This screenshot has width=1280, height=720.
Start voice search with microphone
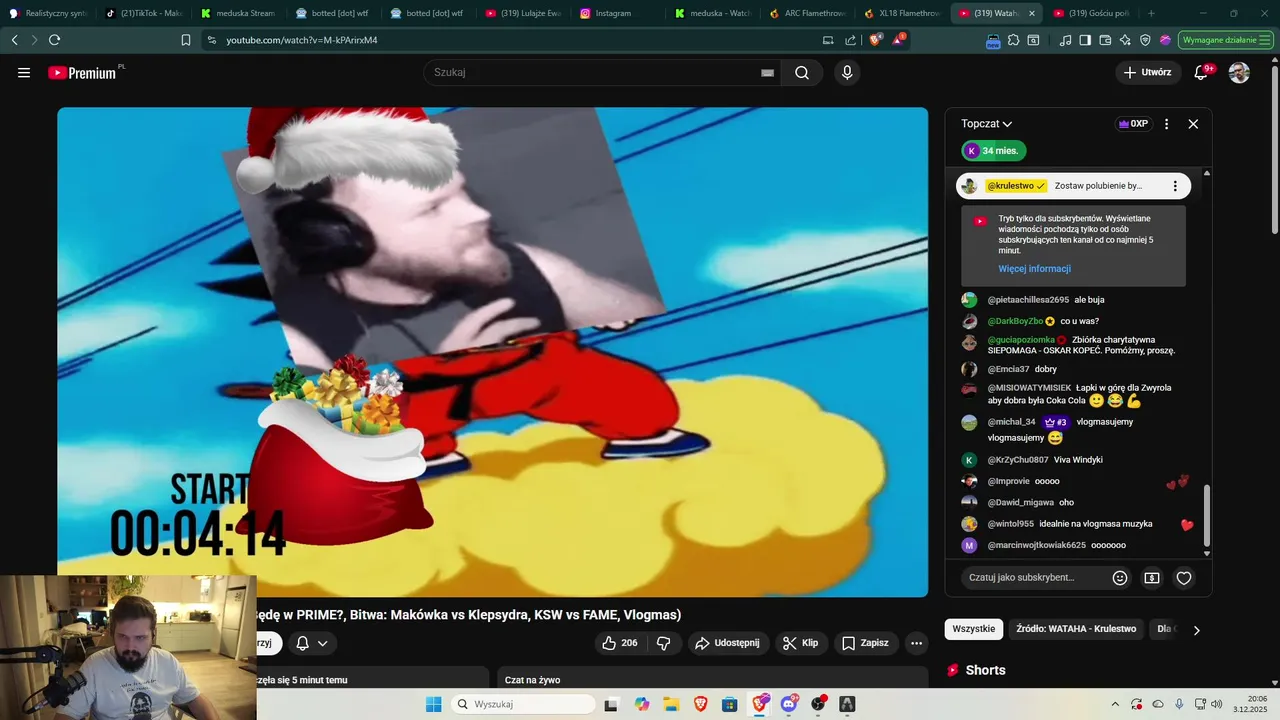pyautogui.click(x=847, y=73)
